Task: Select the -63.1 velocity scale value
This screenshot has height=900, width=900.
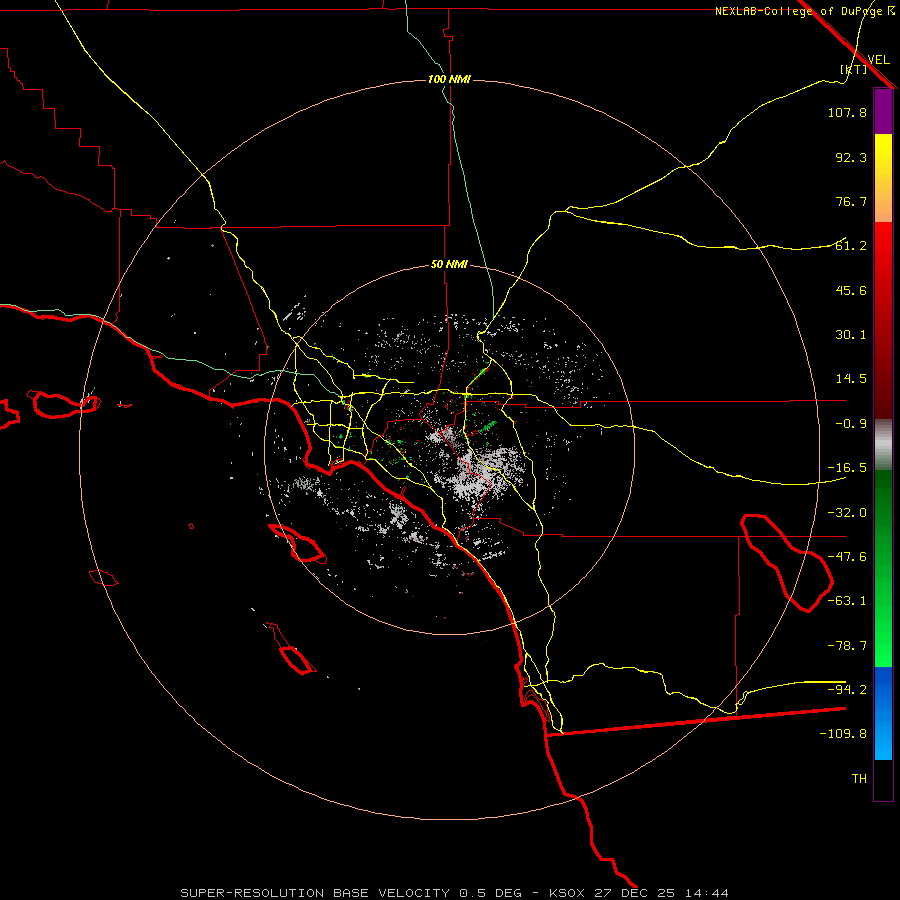Action: pos(847,601)
